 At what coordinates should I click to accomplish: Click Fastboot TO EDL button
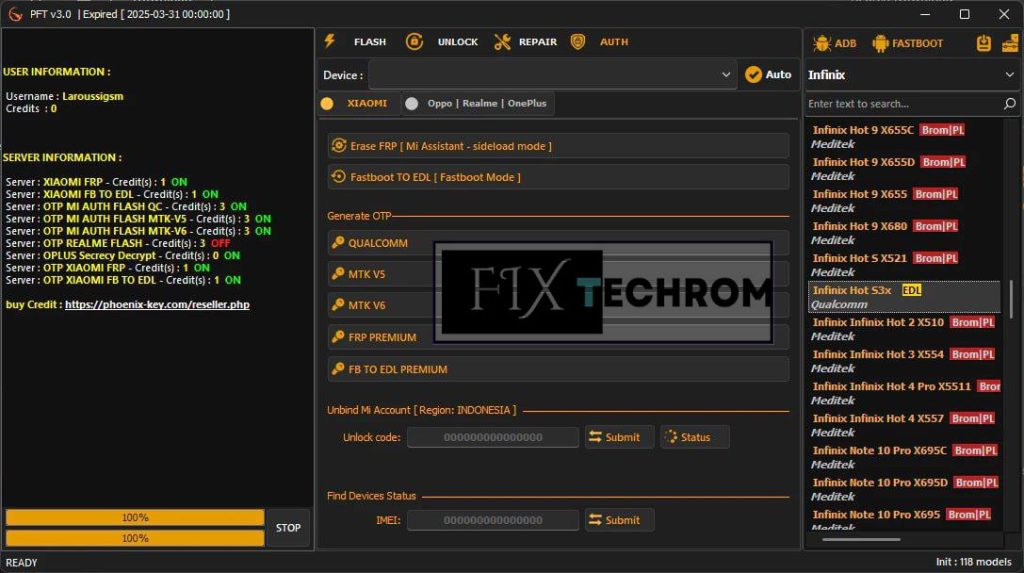pos(558,177)
